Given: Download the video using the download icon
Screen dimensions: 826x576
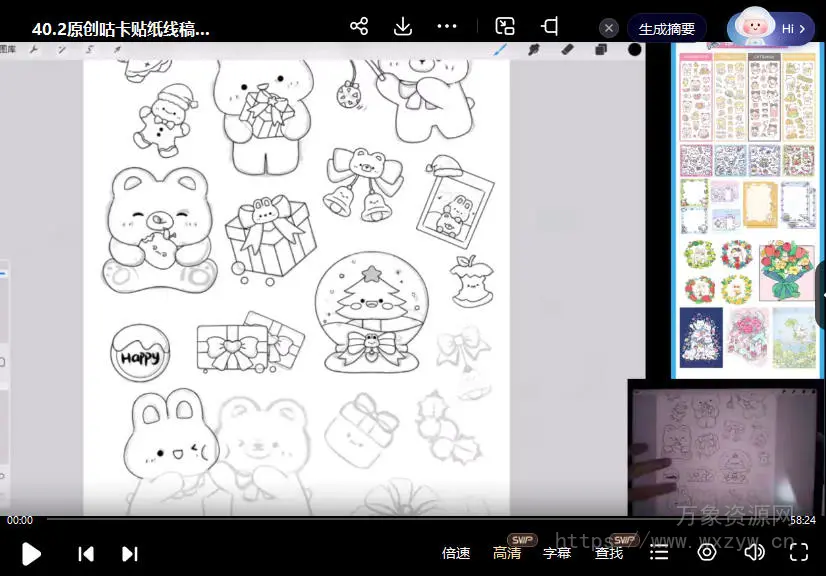Looking at the screenshot, I should point(403,27).
